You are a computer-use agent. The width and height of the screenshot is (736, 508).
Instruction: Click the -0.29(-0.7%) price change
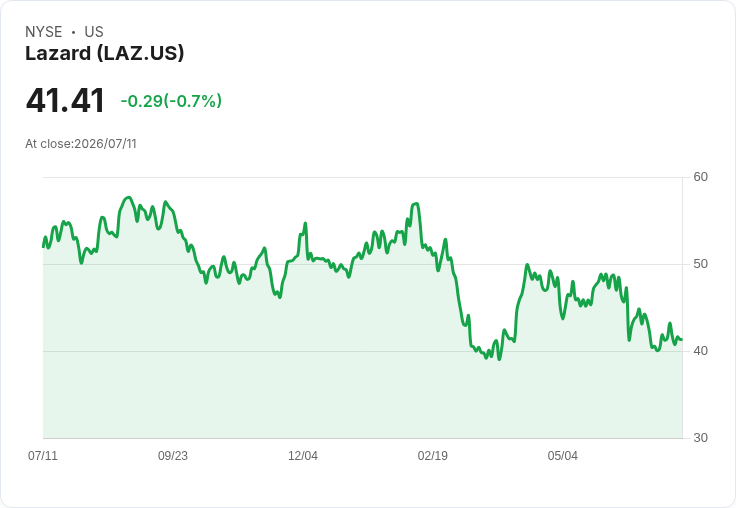(x=171, y=101)
